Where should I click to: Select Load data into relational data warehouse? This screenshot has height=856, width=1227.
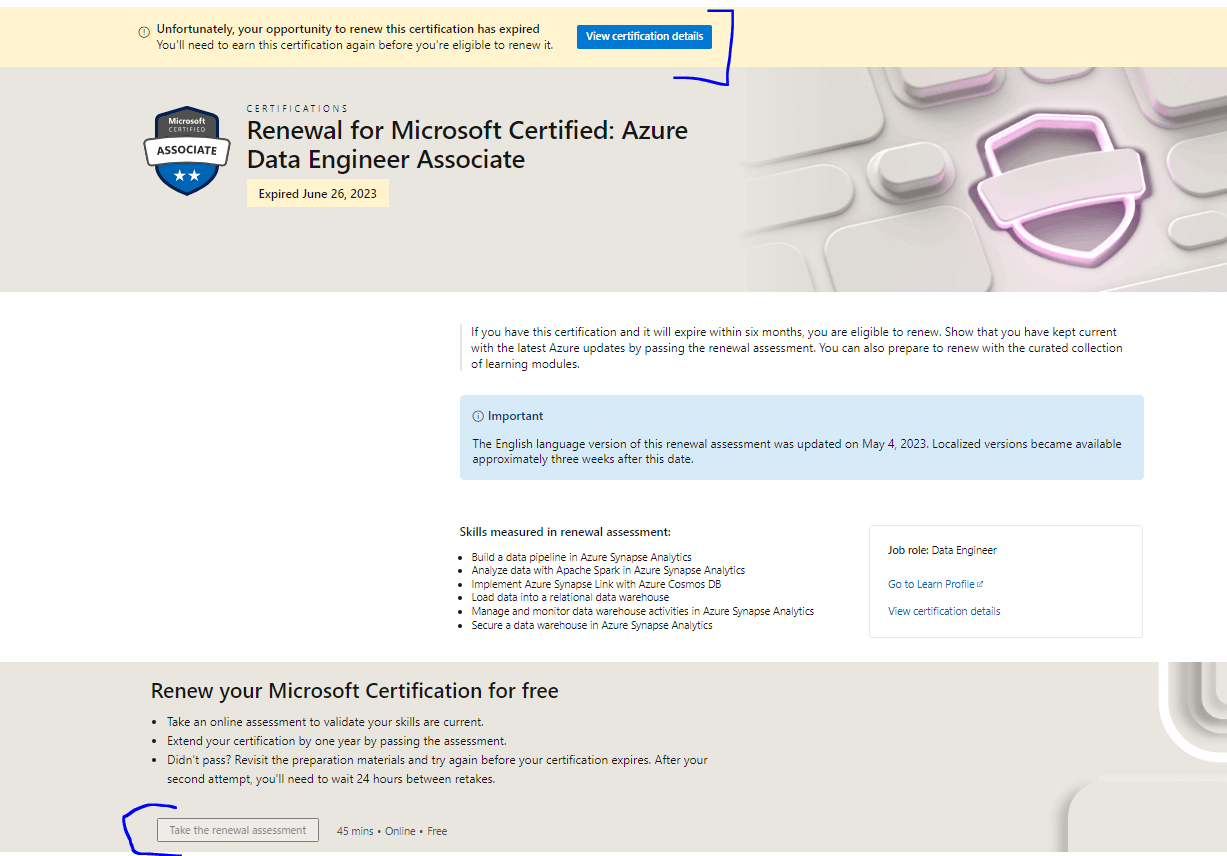click(570, 597)
